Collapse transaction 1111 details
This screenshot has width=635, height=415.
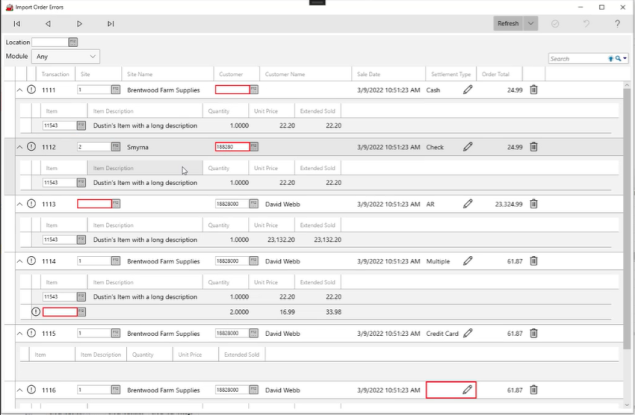click(x=18, y=90)
